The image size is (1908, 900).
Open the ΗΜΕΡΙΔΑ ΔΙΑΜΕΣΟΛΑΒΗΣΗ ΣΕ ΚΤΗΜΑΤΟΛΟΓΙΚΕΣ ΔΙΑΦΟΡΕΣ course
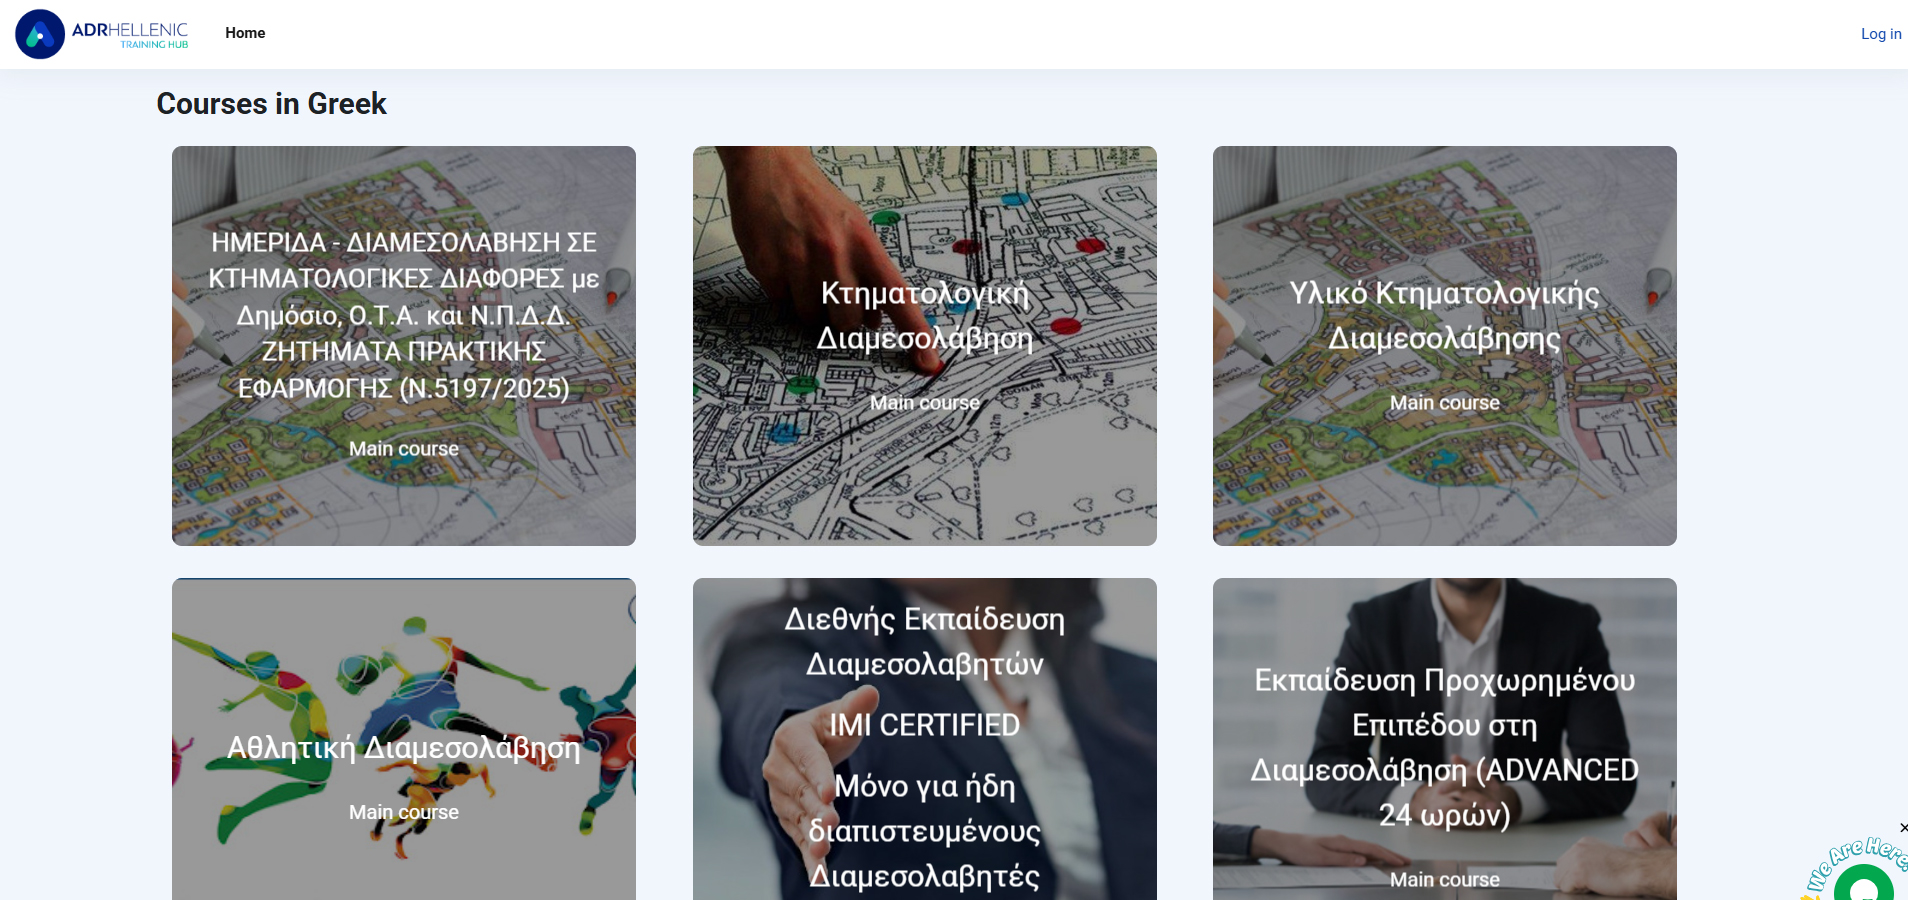[403, 315]
